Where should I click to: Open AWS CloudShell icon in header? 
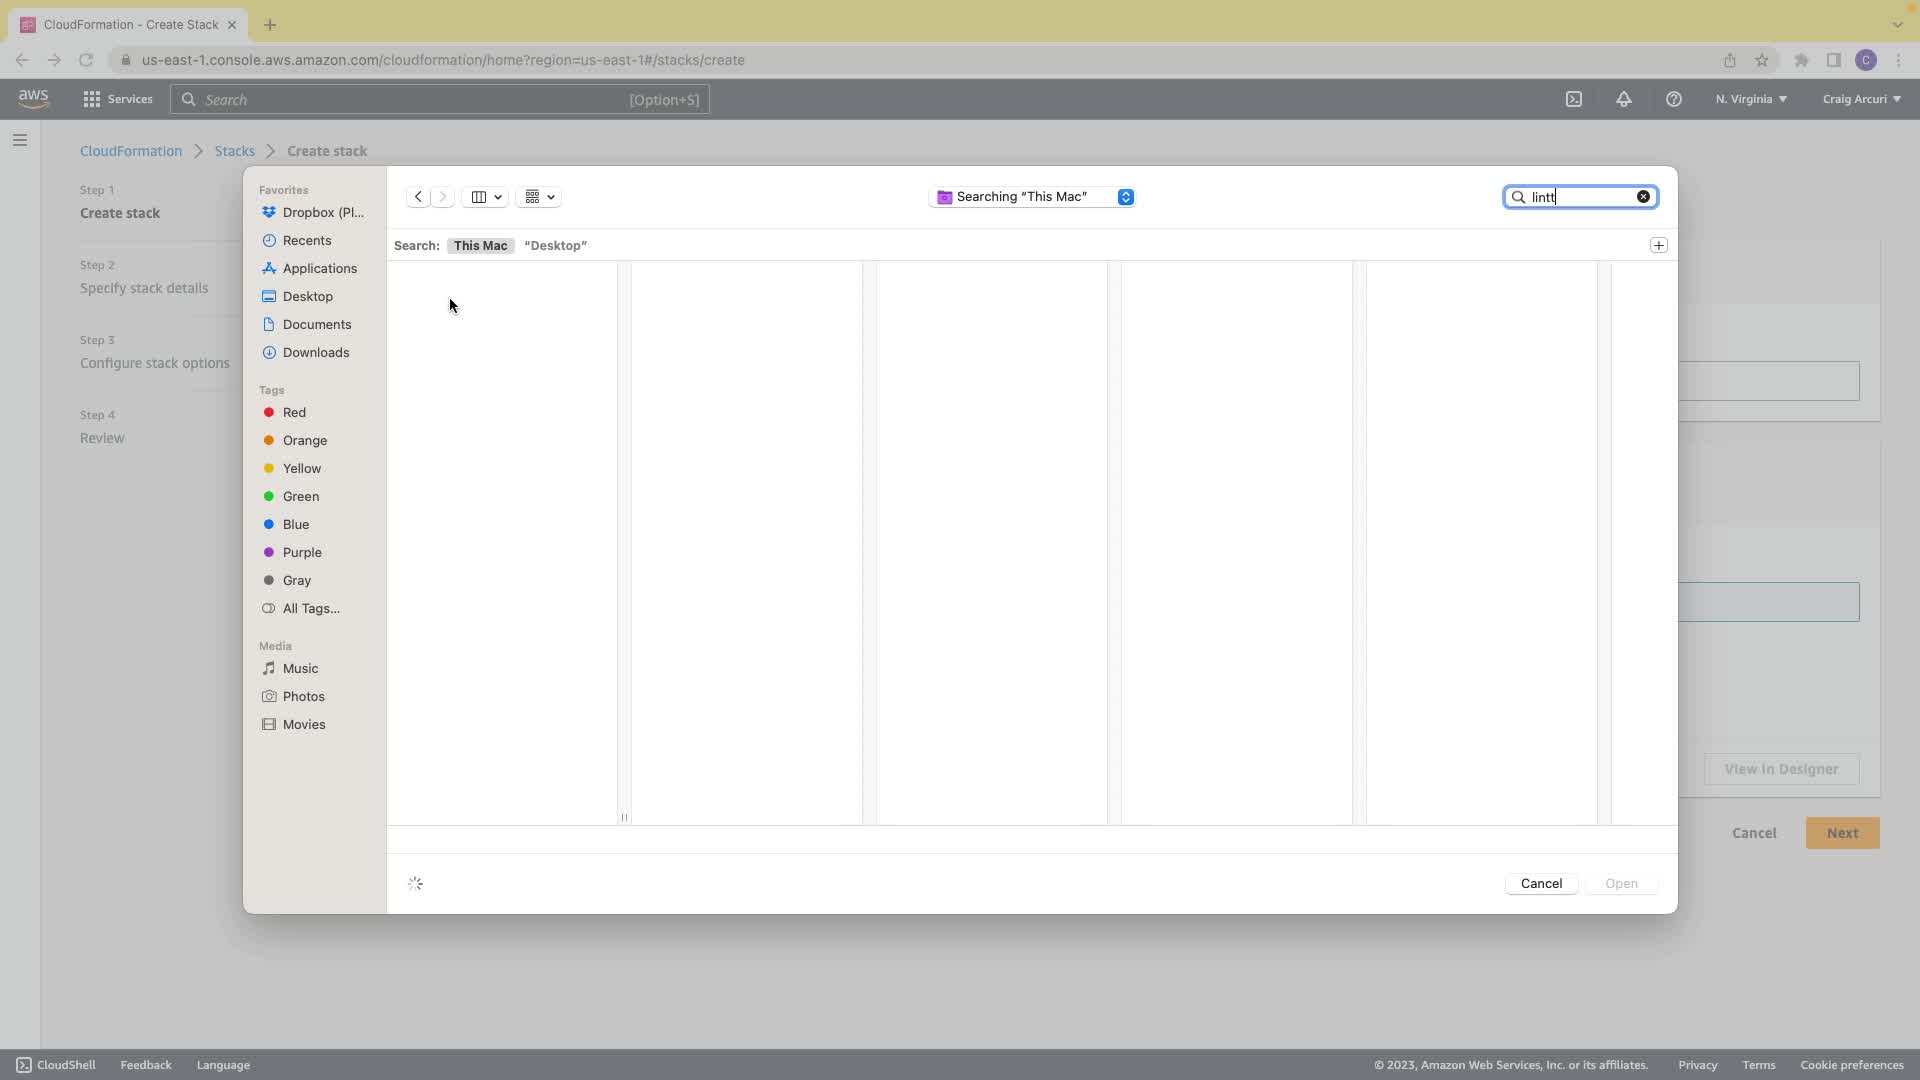tap(1574, 99)
